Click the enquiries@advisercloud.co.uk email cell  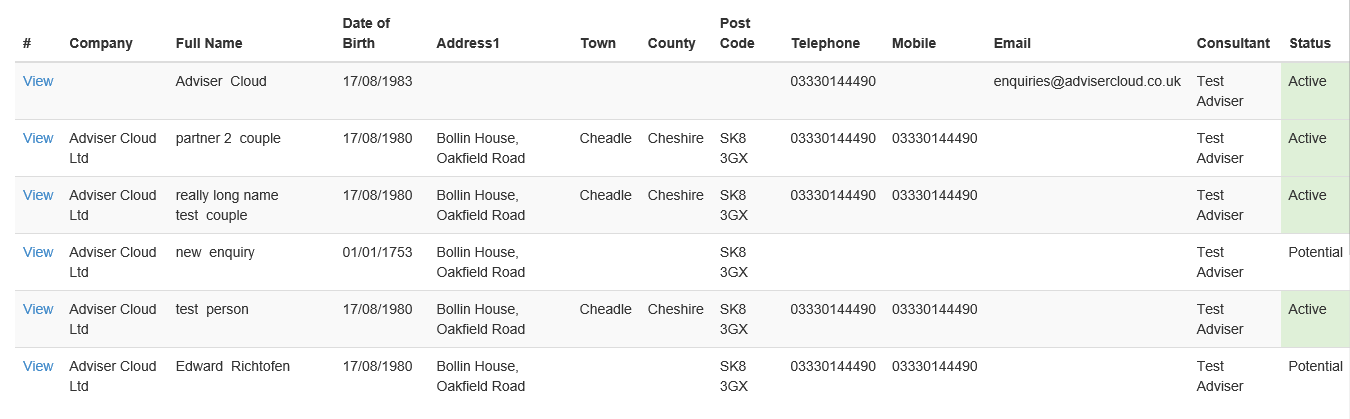pos(1087,81)
